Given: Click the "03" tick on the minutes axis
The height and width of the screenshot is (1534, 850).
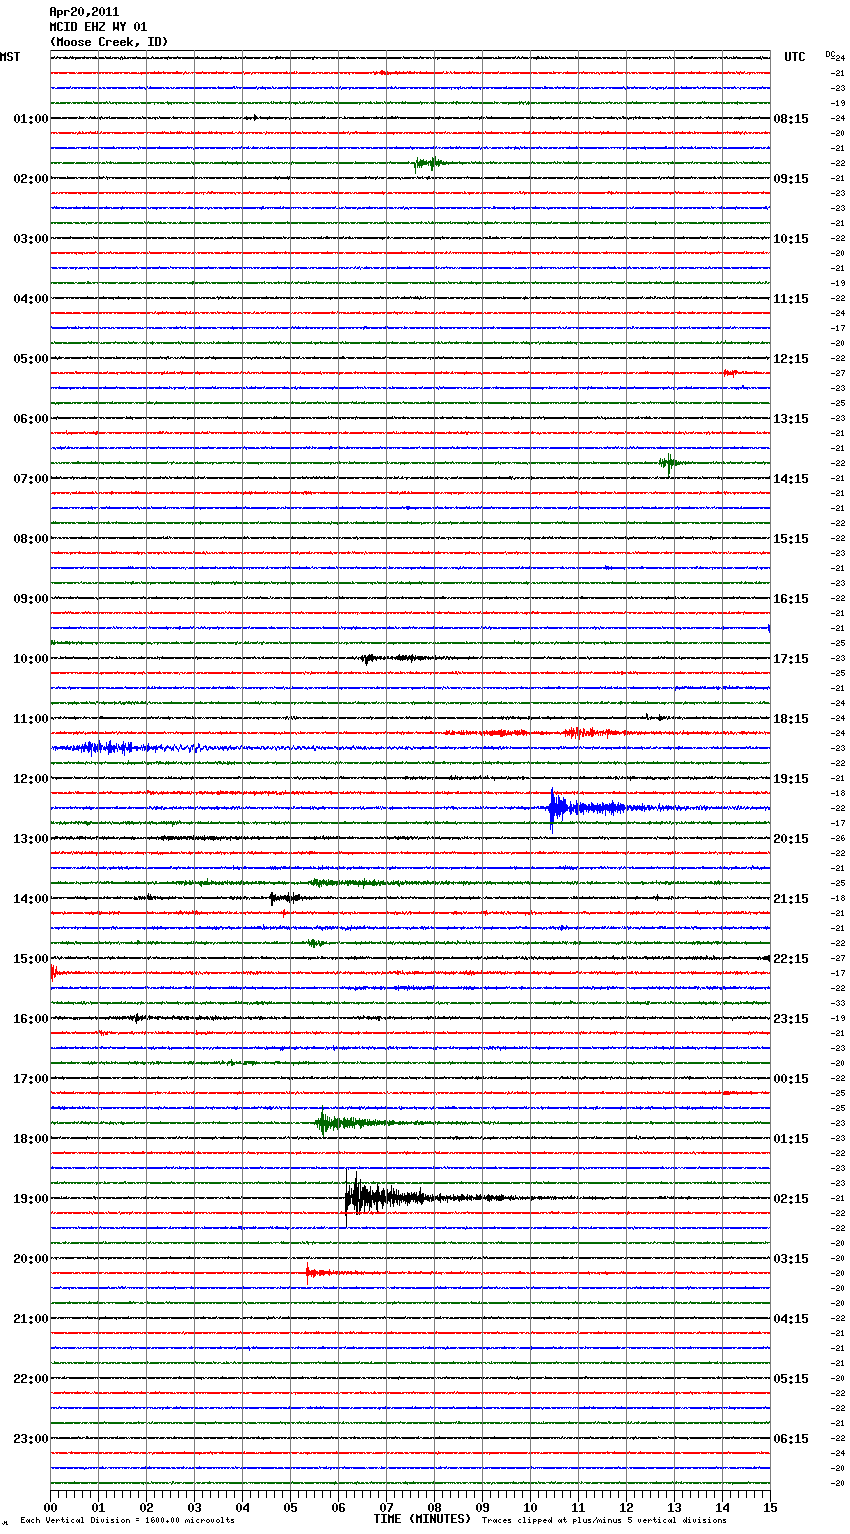Looking at the screenshot, I should pos(194,1507).
